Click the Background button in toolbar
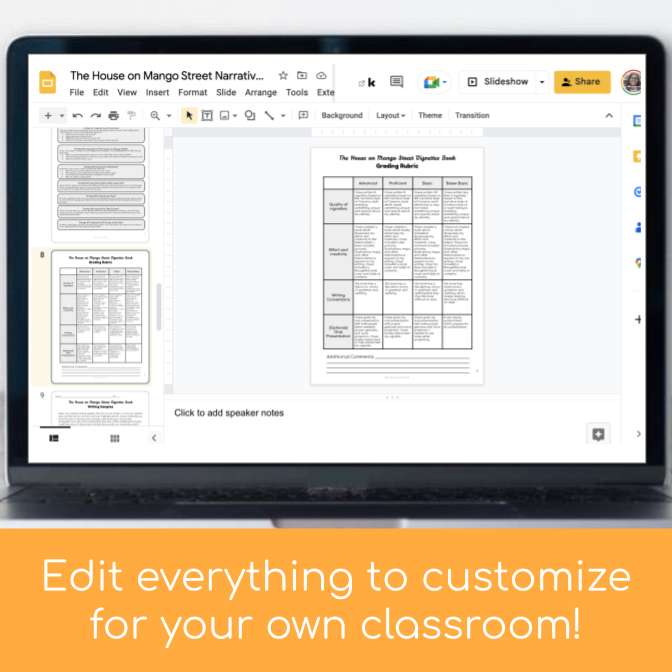Viewport: 672px width, 672px height. coord(342,116)
